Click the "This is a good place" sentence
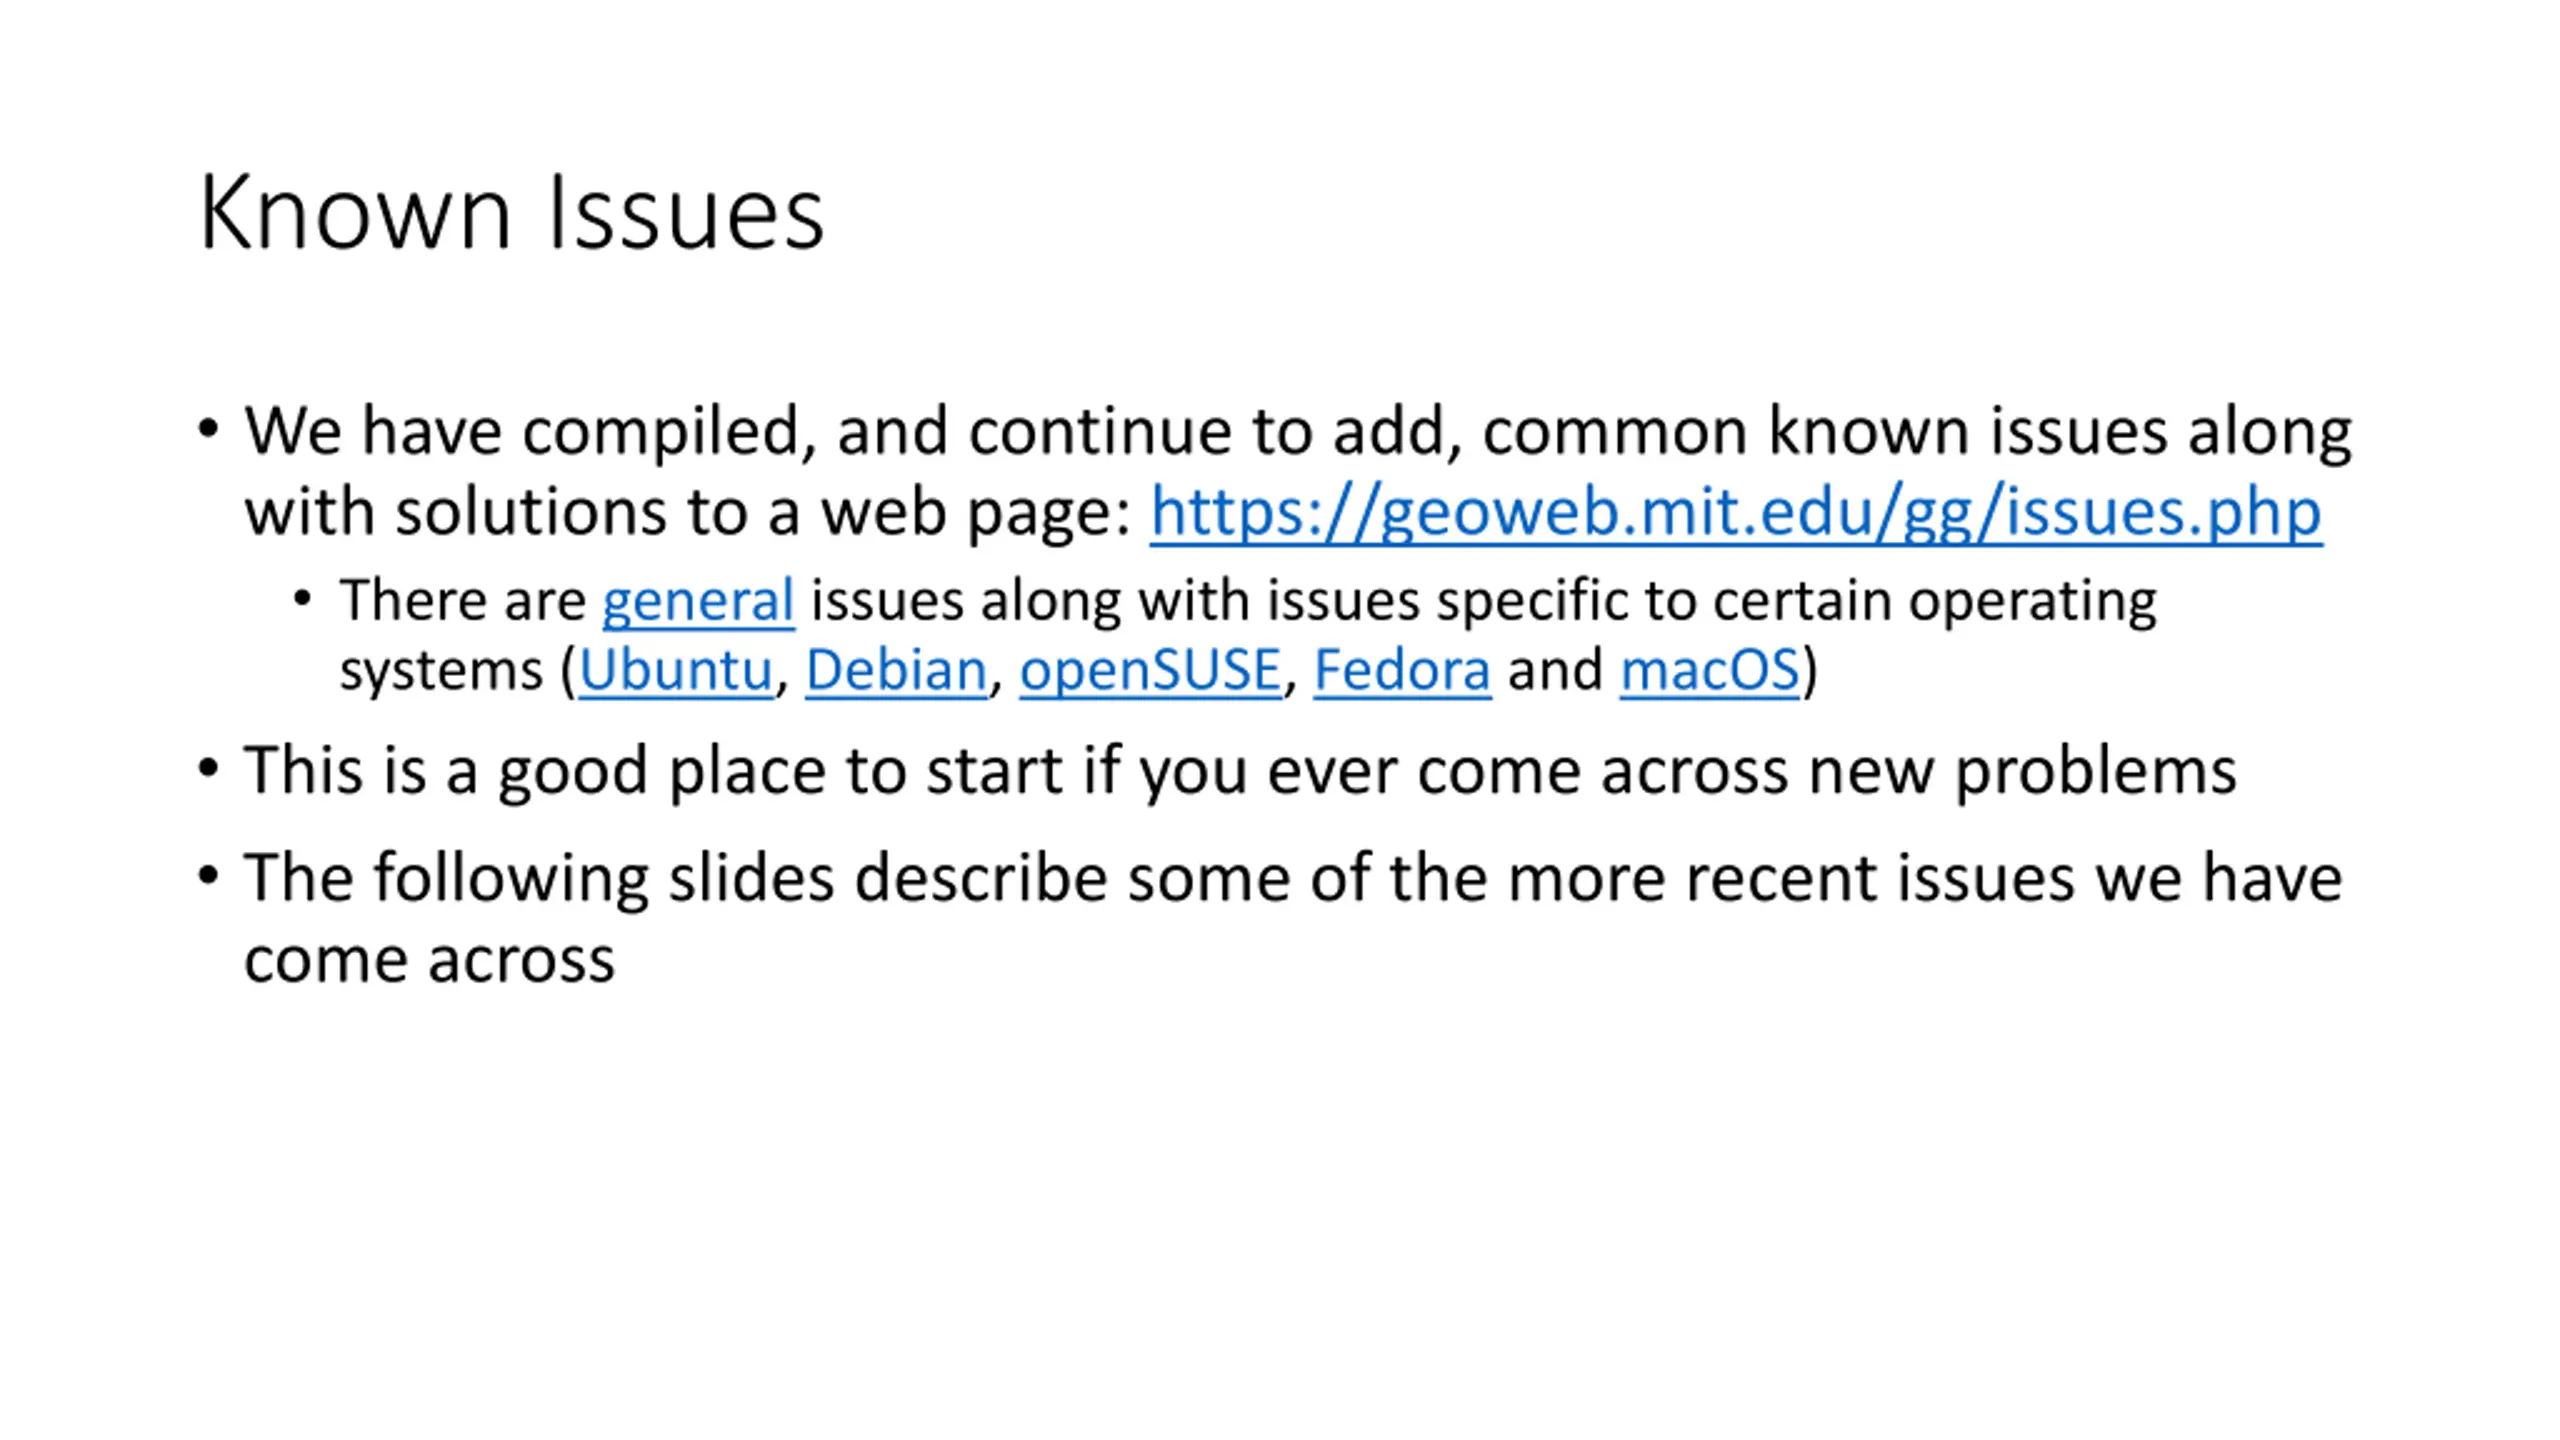The width and height of the screenshot is (2560, 1440). pyautogui.click(x=1240, y=772)
